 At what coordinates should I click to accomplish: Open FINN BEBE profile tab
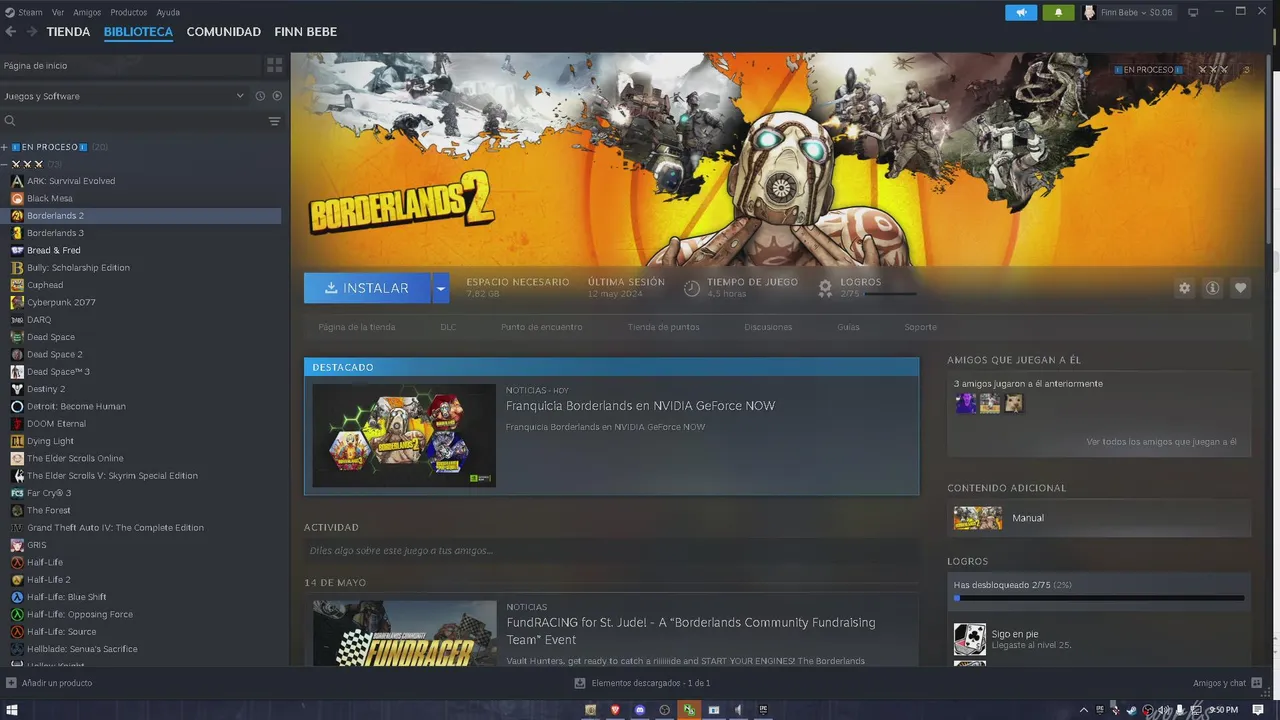click(306, 32)
